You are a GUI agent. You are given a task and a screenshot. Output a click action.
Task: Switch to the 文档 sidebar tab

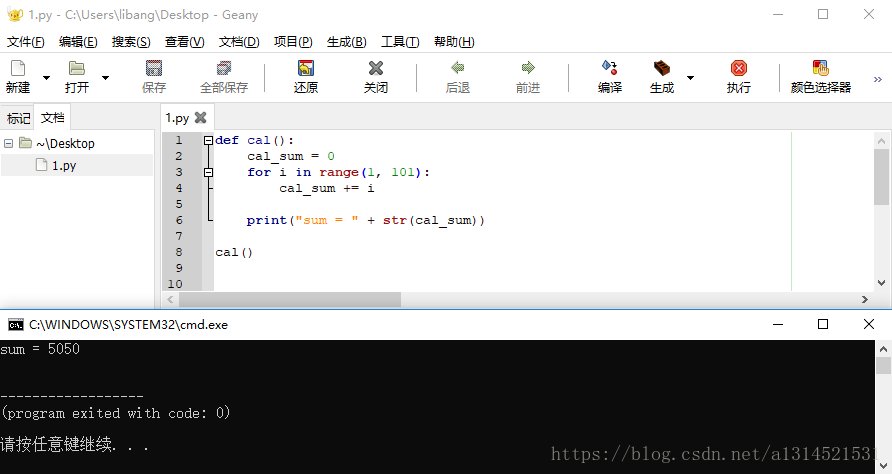52,117
